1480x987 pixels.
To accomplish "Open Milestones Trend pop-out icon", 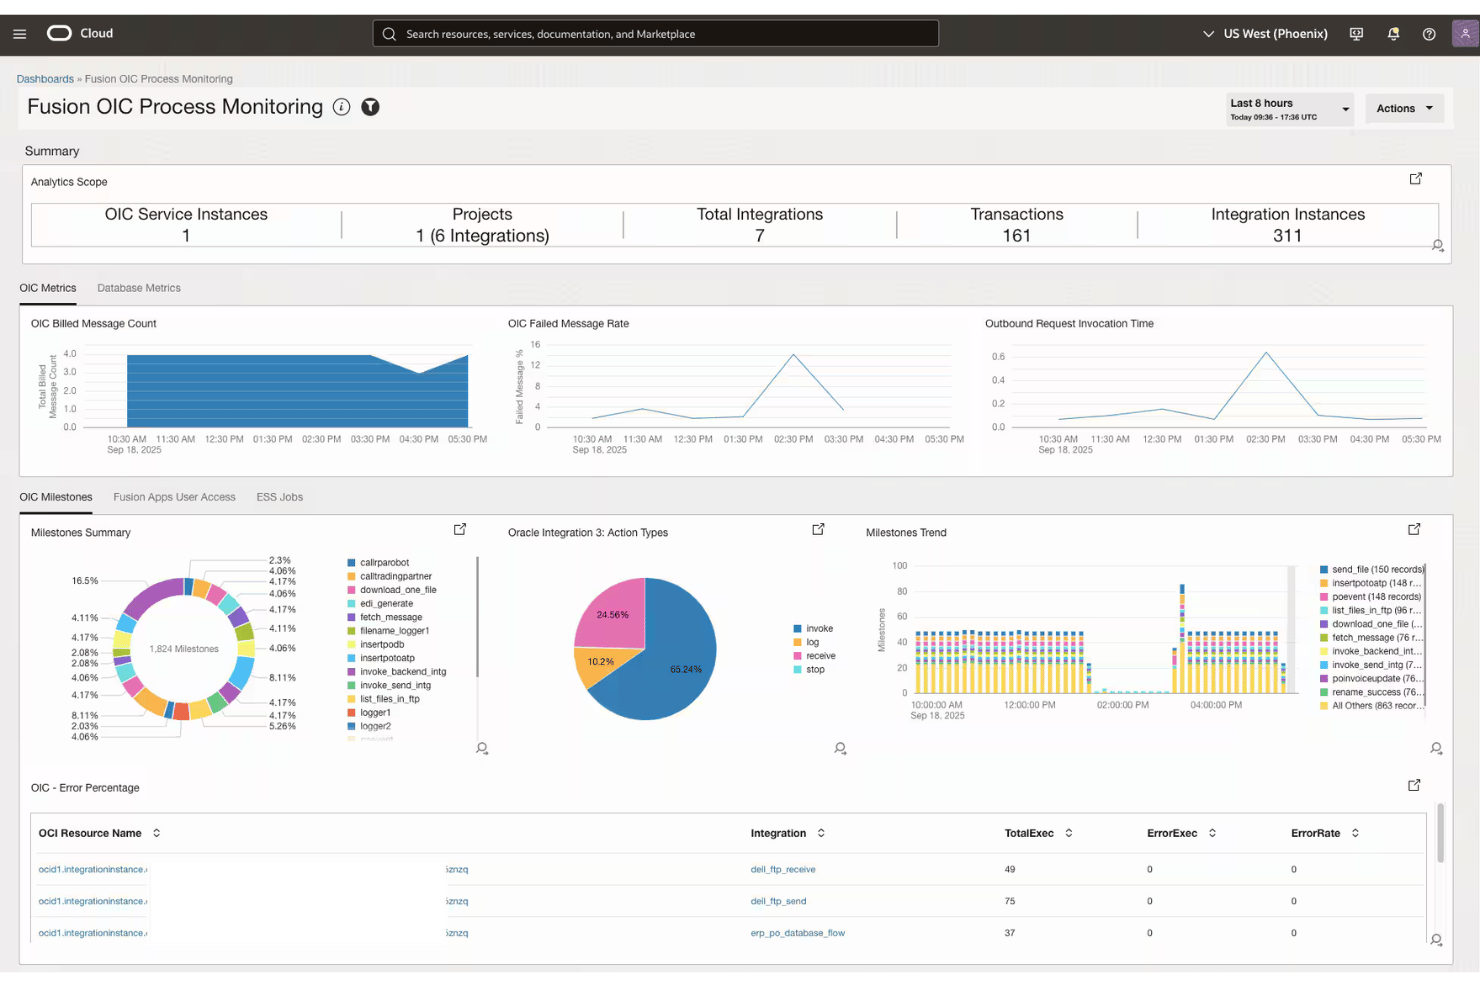I will (x=1414, y=529).
